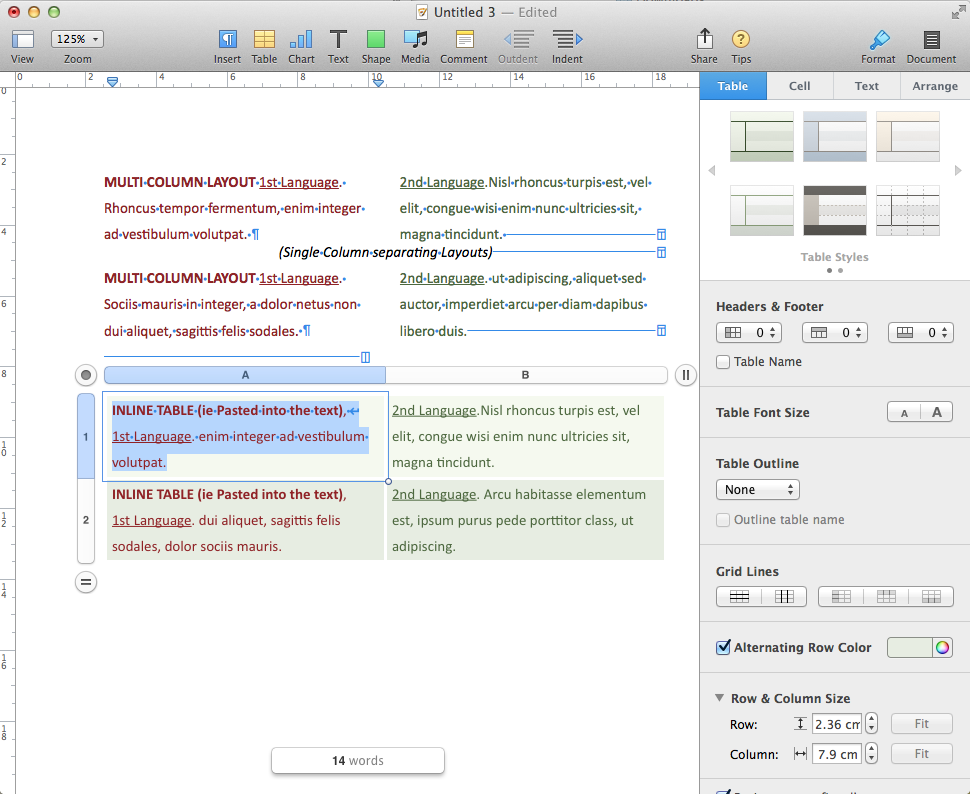The image size is (970, 794).
Task: Enable the Table Name checkbox
Action: click(x=723, y=362)
